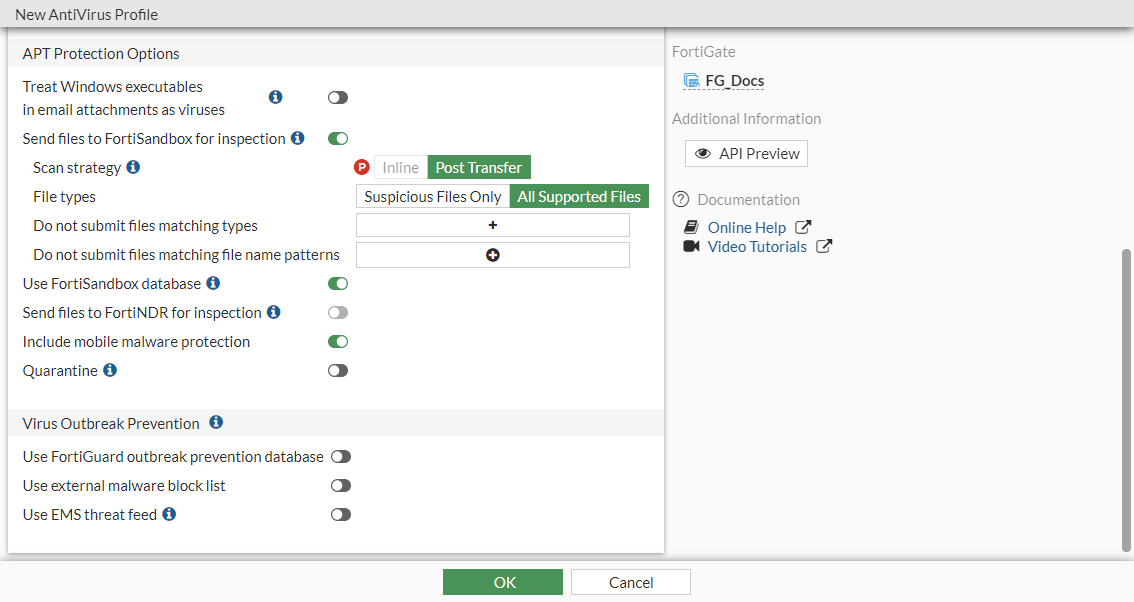Click the Documentation question mark icon
This screenshot has height=602, width=1134.
[x=682, y=199]
